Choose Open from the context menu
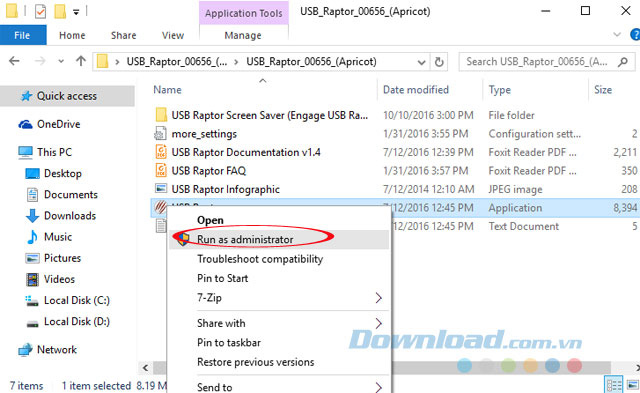 (210, 220)
